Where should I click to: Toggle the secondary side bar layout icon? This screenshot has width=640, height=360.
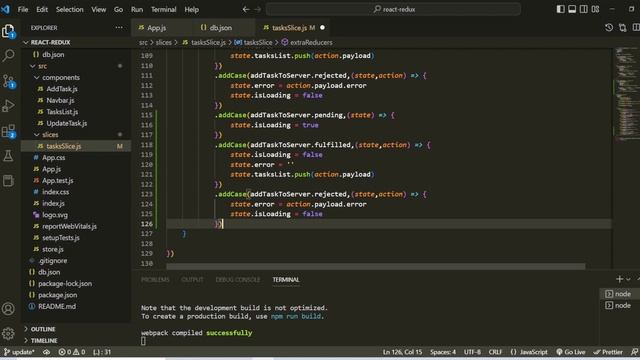tap(584, 9)
